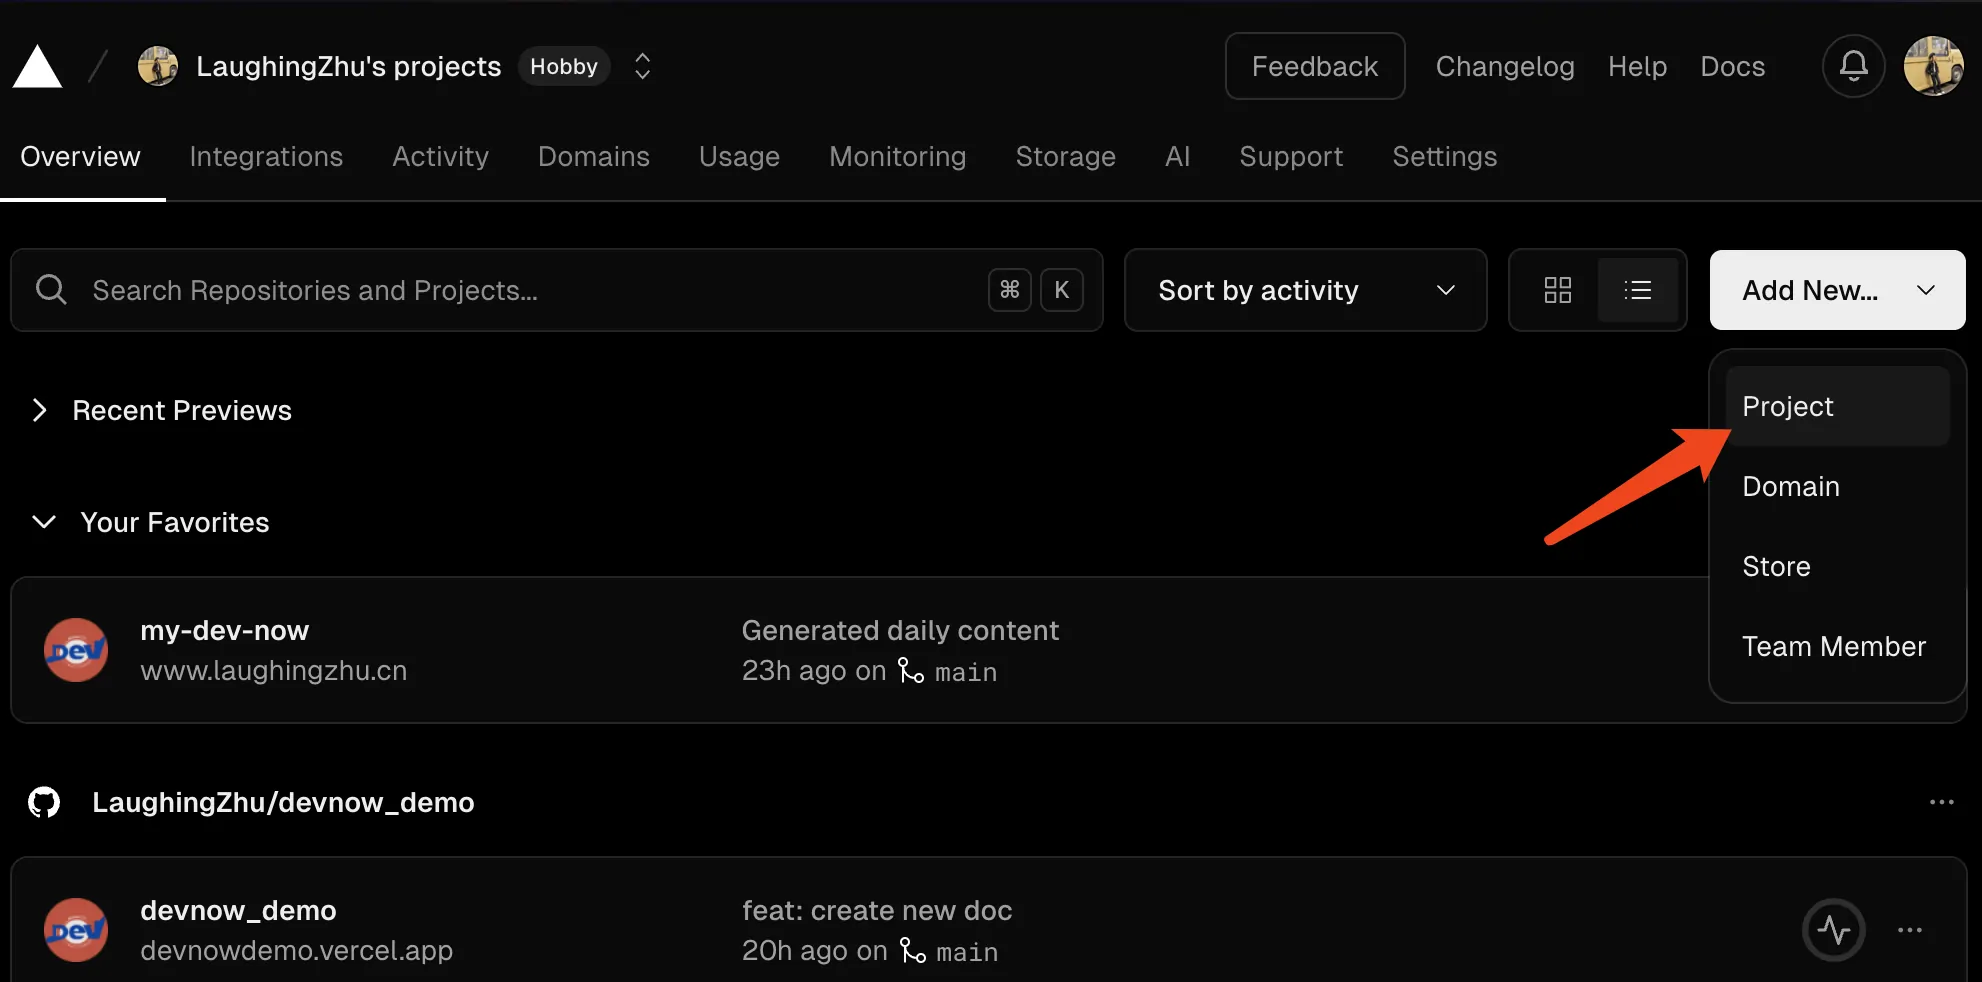Open LaughingZhu/devnow_demo repository more options

[x=1941, y=802]
